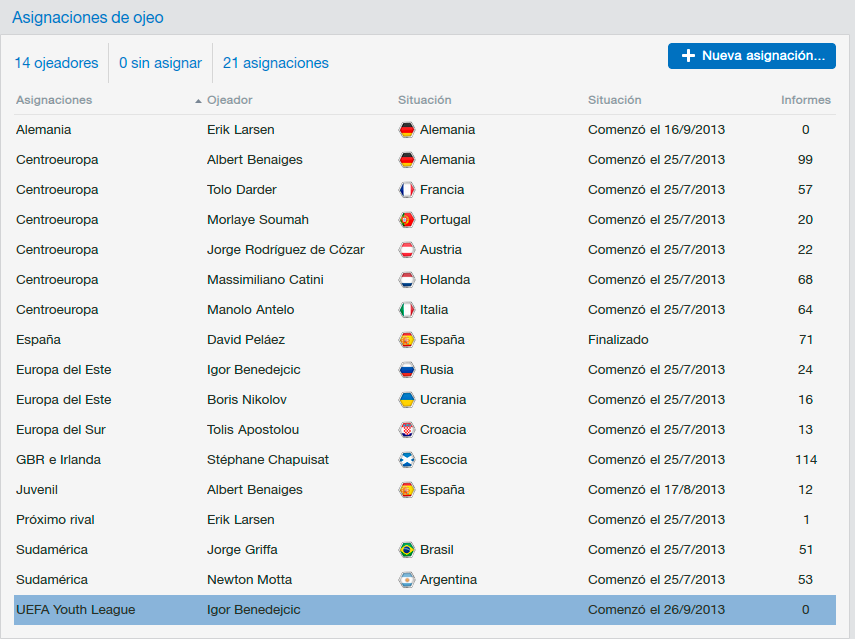Click the France flag icon beside Francia

pyautogui.click(x=407, y=190)
